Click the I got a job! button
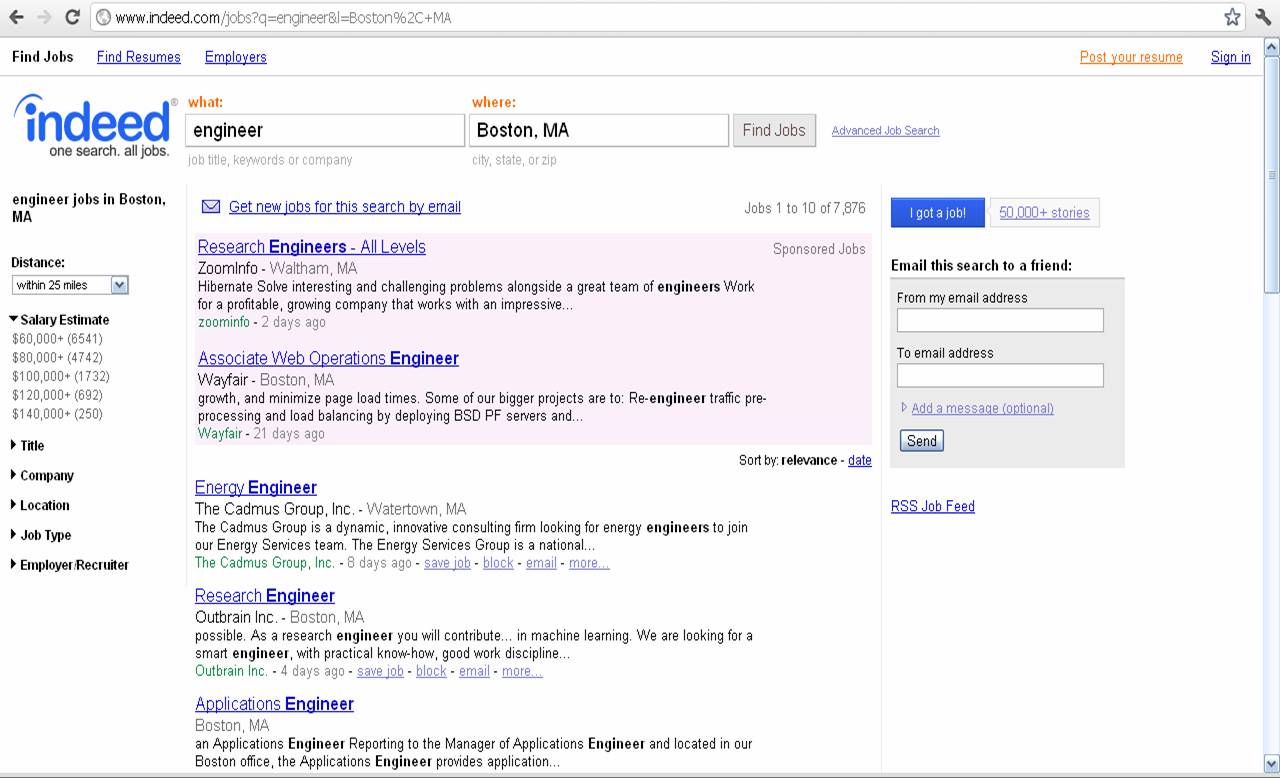This screenshot has width=1280, height=778. [937, 213]
